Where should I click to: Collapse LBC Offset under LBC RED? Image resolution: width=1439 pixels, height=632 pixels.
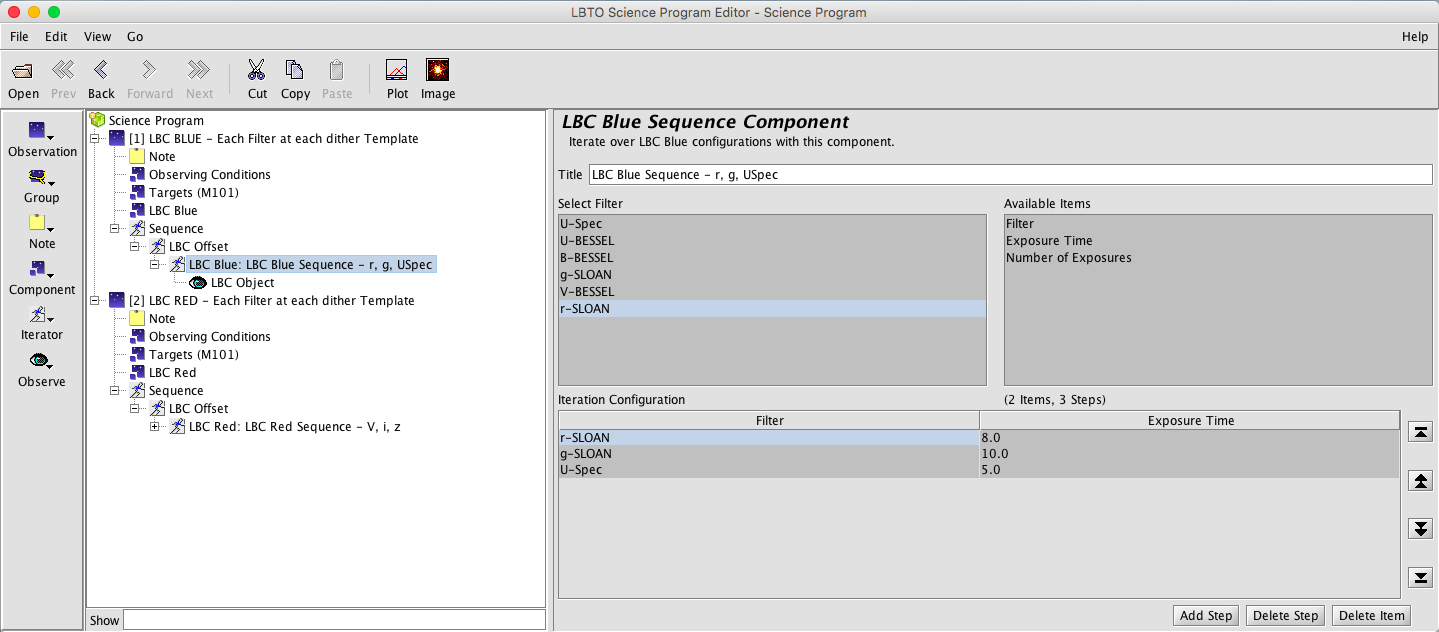[x=135, y=409]
